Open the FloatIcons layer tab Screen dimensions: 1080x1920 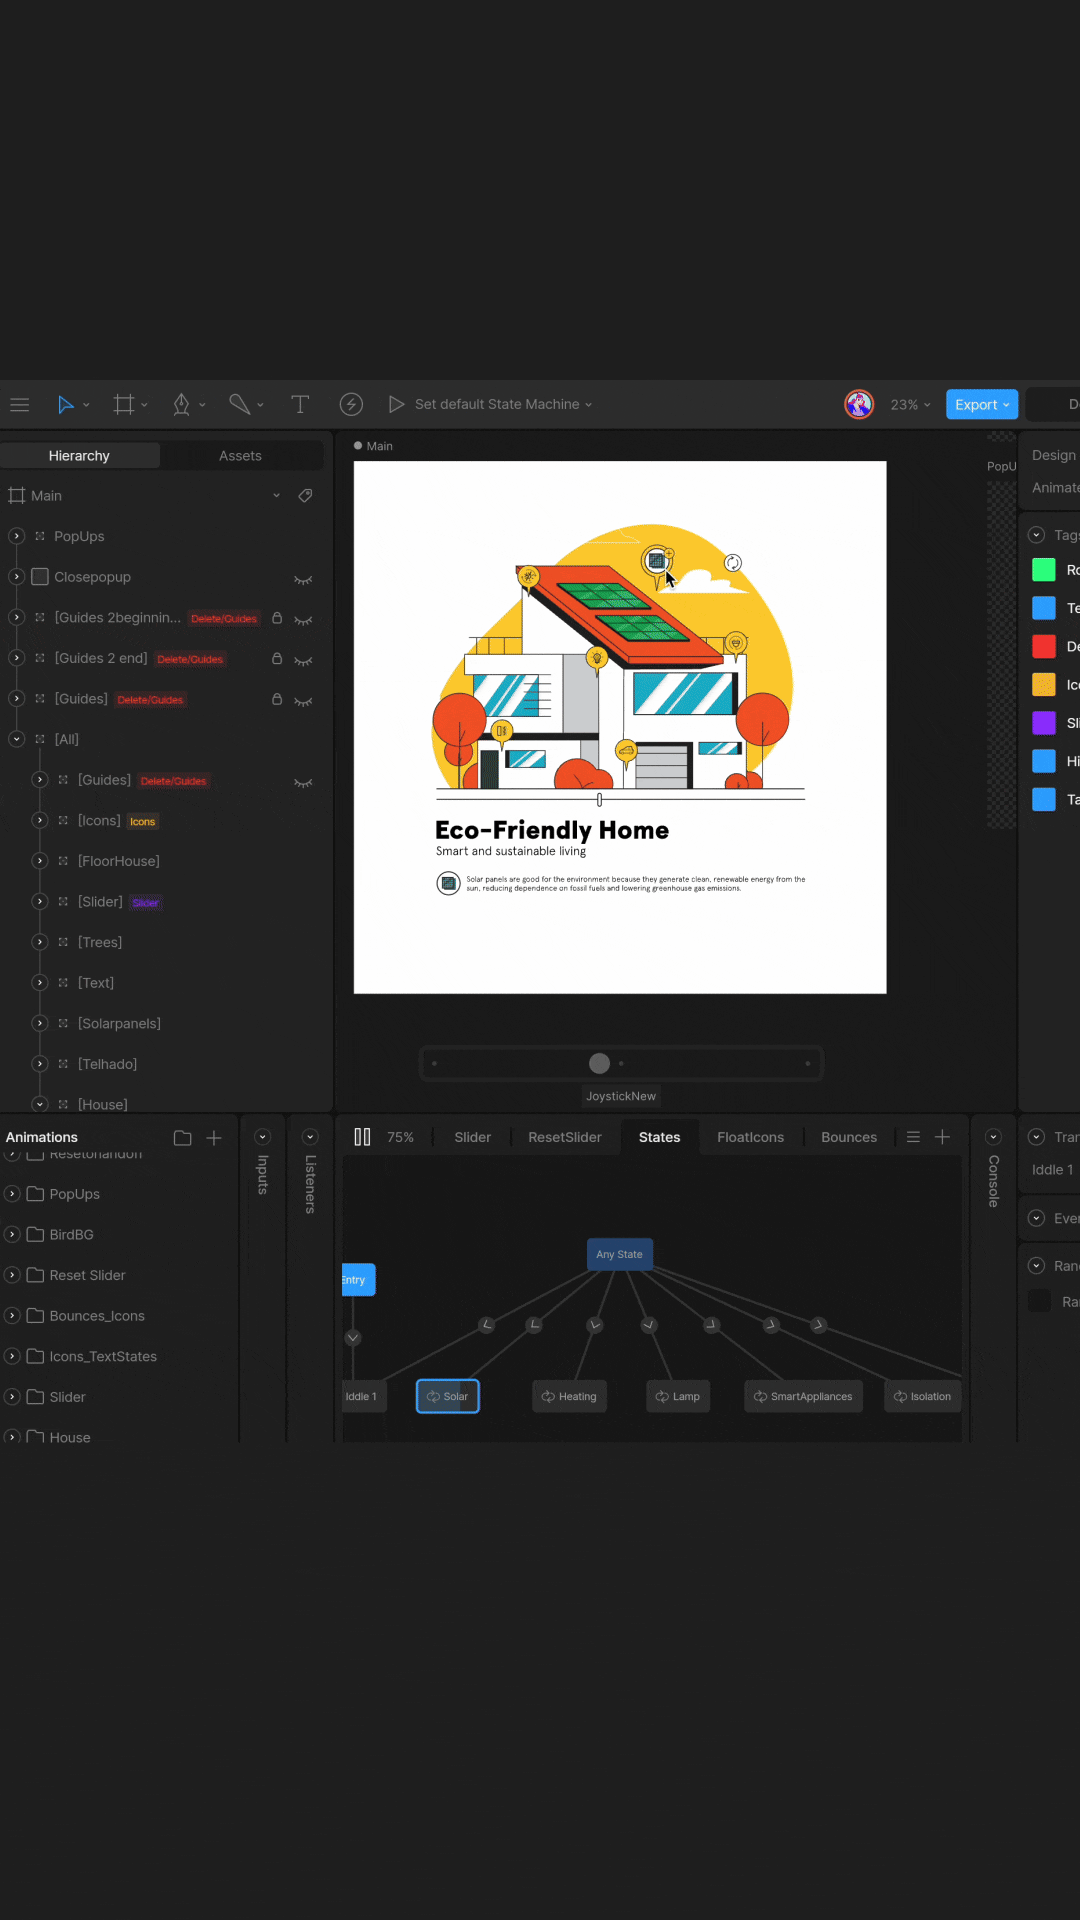pos(750,1137)
